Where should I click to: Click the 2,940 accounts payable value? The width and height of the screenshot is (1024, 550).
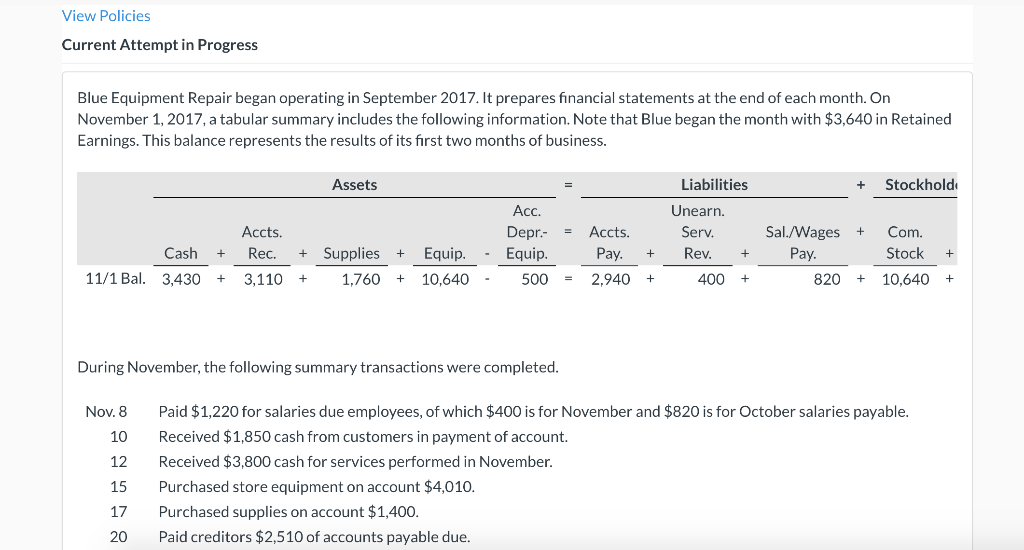(610, 279)
